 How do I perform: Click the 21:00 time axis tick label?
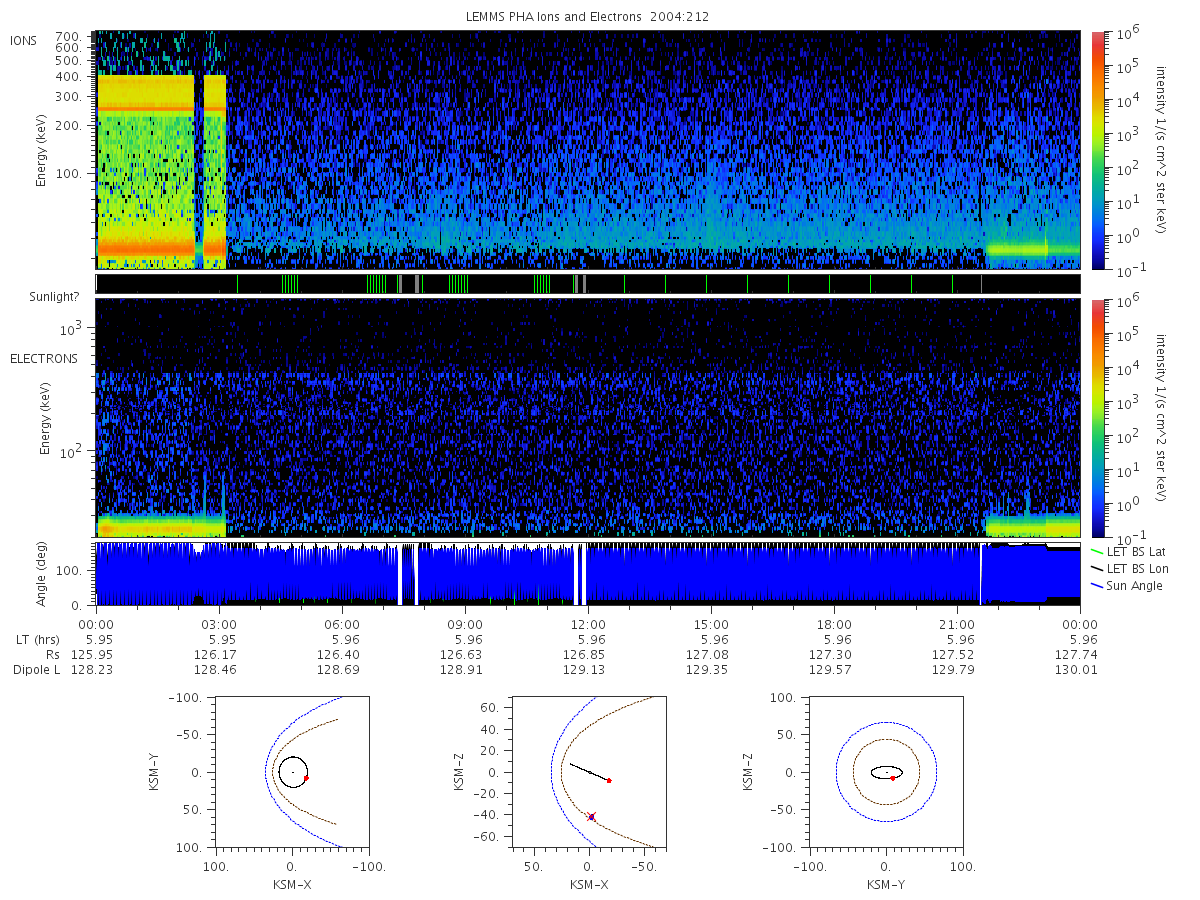[957, 623]
